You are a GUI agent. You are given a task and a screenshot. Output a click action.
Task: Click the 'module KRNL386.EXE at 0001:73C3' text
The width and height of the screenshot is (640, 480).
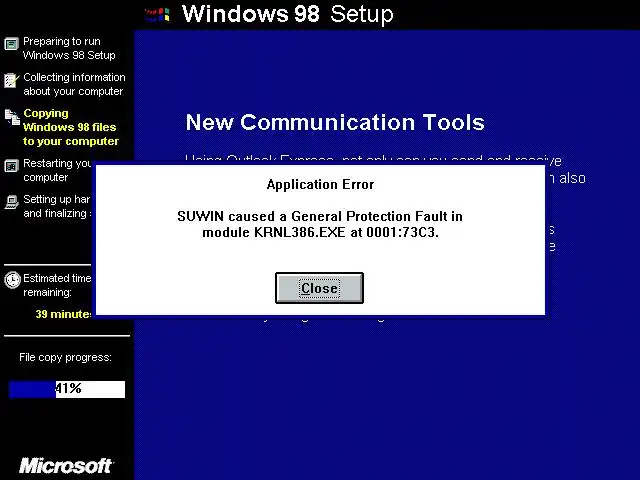320,232
